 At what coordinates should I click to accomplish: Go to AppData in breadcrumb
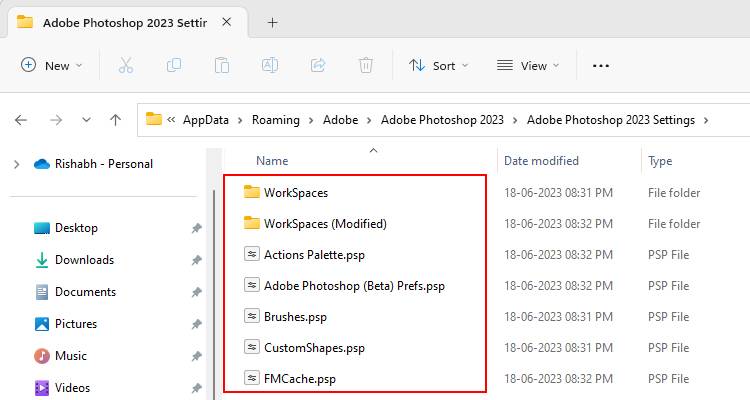(206, 120)
